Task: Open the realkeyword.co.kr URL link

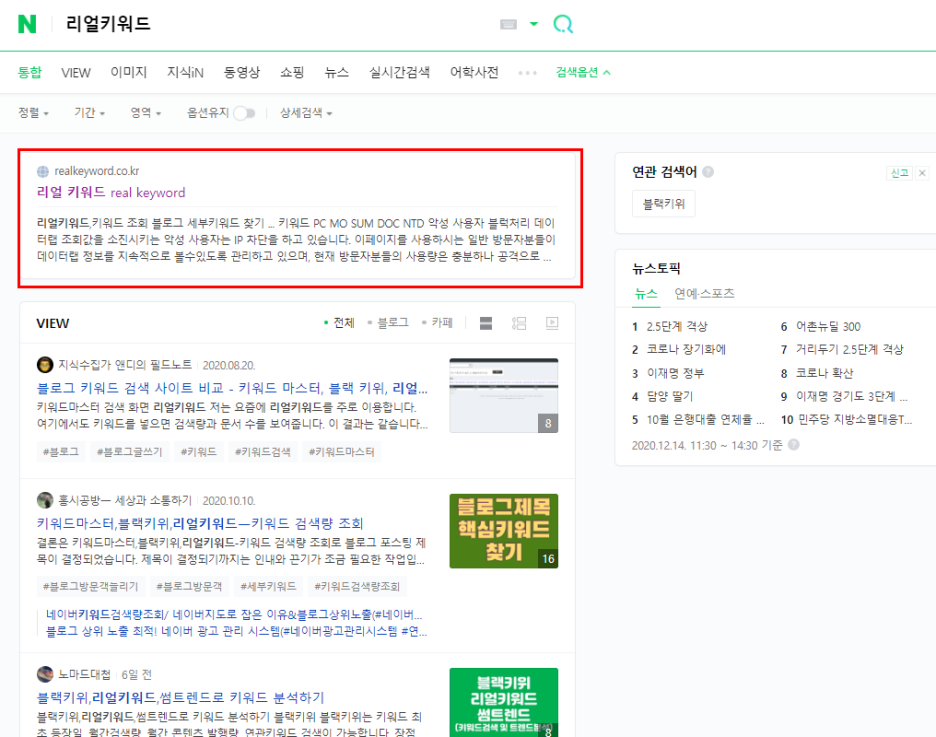Action: [x=97, y=171]
